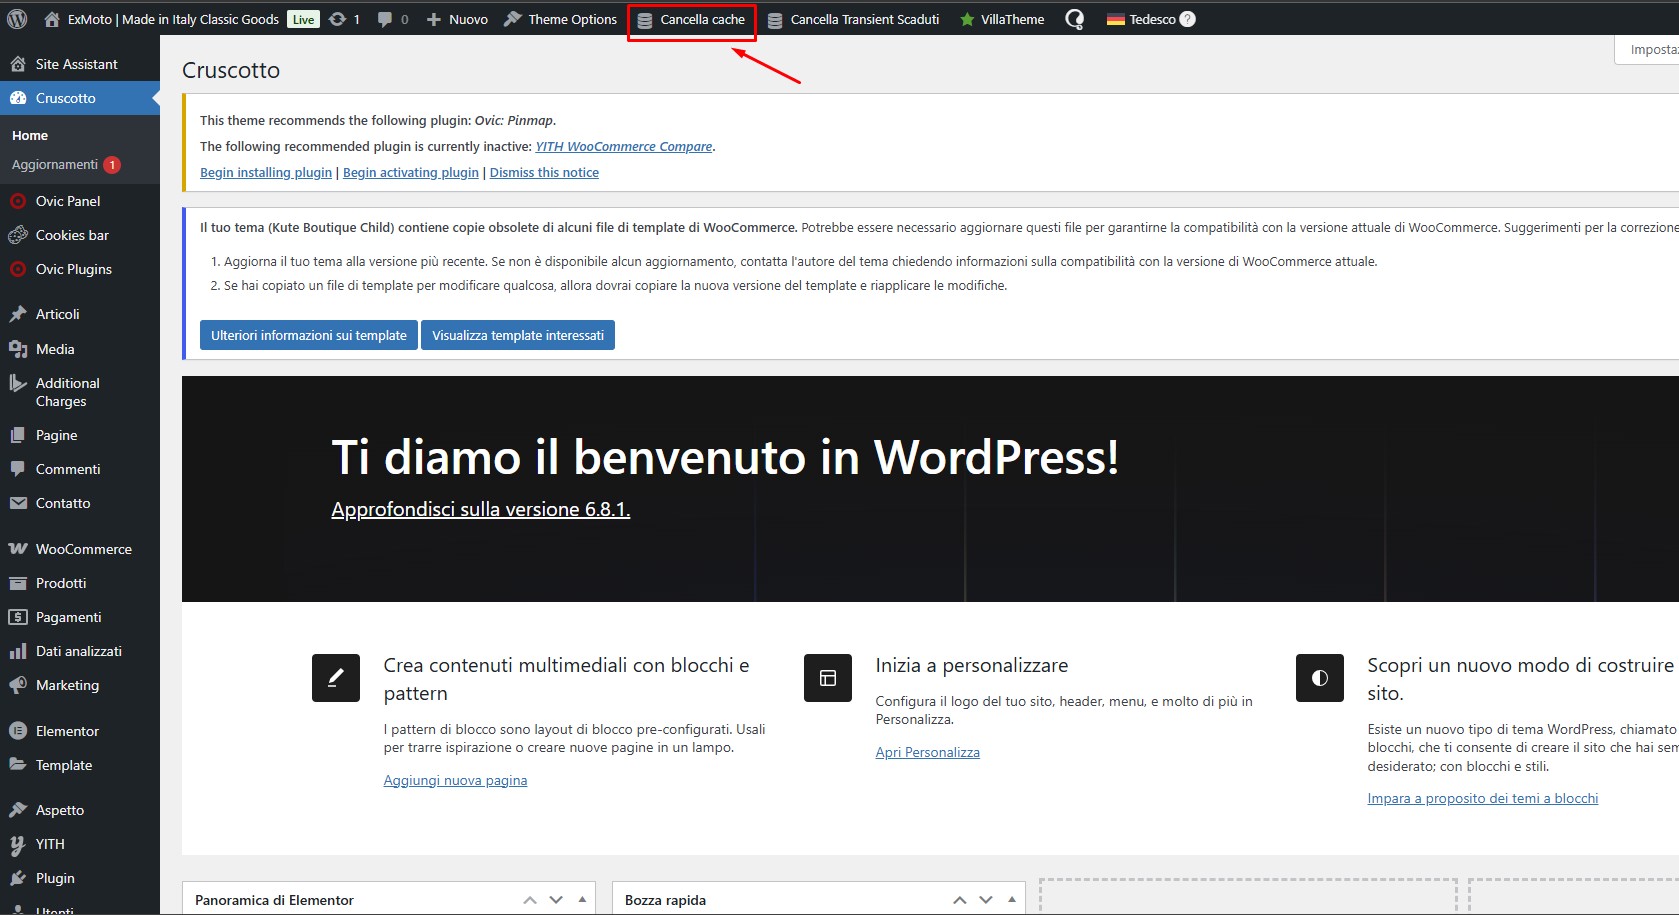Click the pencil icon for block patterns card

(x=336, y=678)
